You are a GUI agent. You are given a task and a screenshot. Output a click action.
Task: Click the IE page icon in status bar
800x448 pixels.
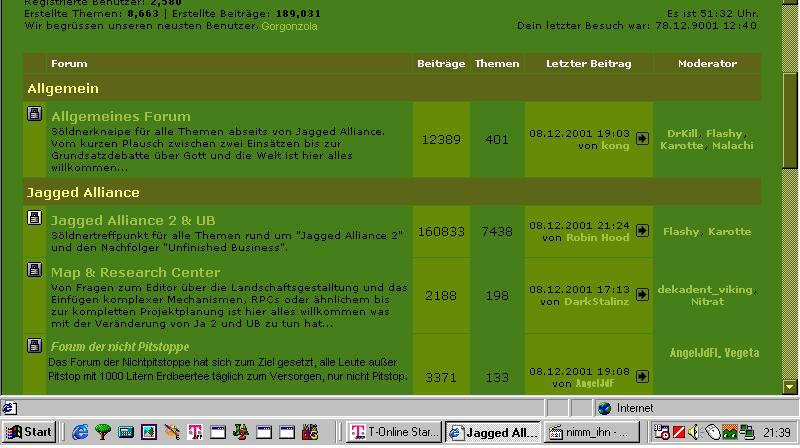[10, 408]
